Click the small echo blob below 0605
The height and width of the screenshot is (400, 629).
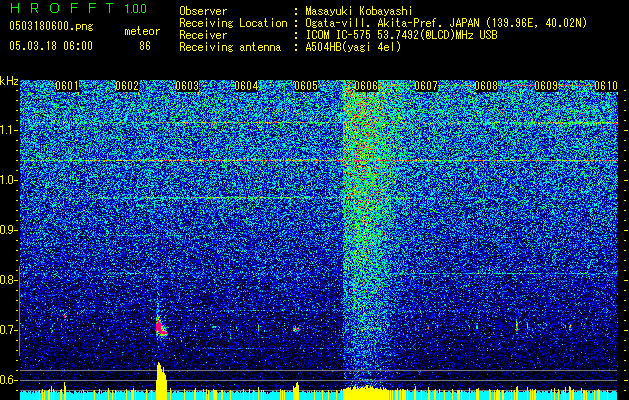pyautogui.click(x=296, y=329)
